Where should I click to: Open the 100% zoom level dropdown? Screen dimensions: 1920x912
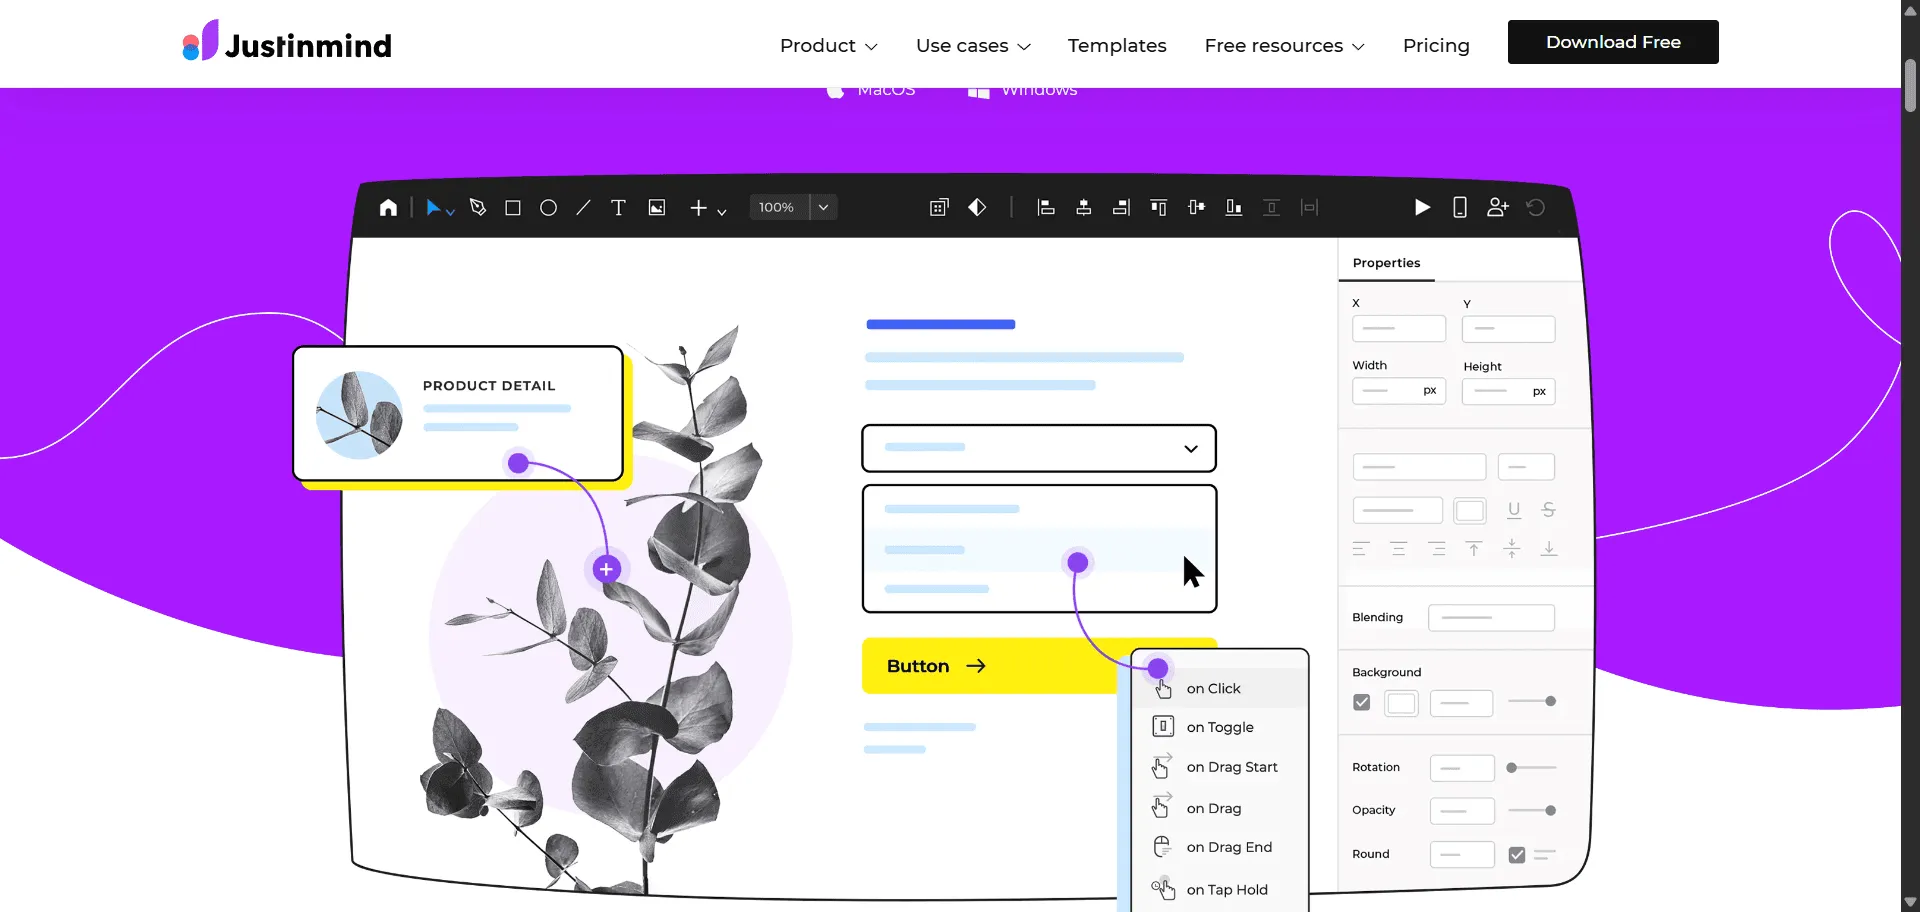point(823,207)
